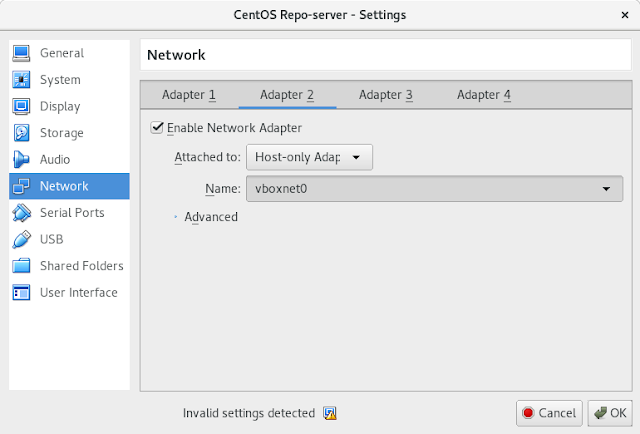Click the User Interface window icon
The height and width of the screenshot is (434, 640).
coord(21,292)
